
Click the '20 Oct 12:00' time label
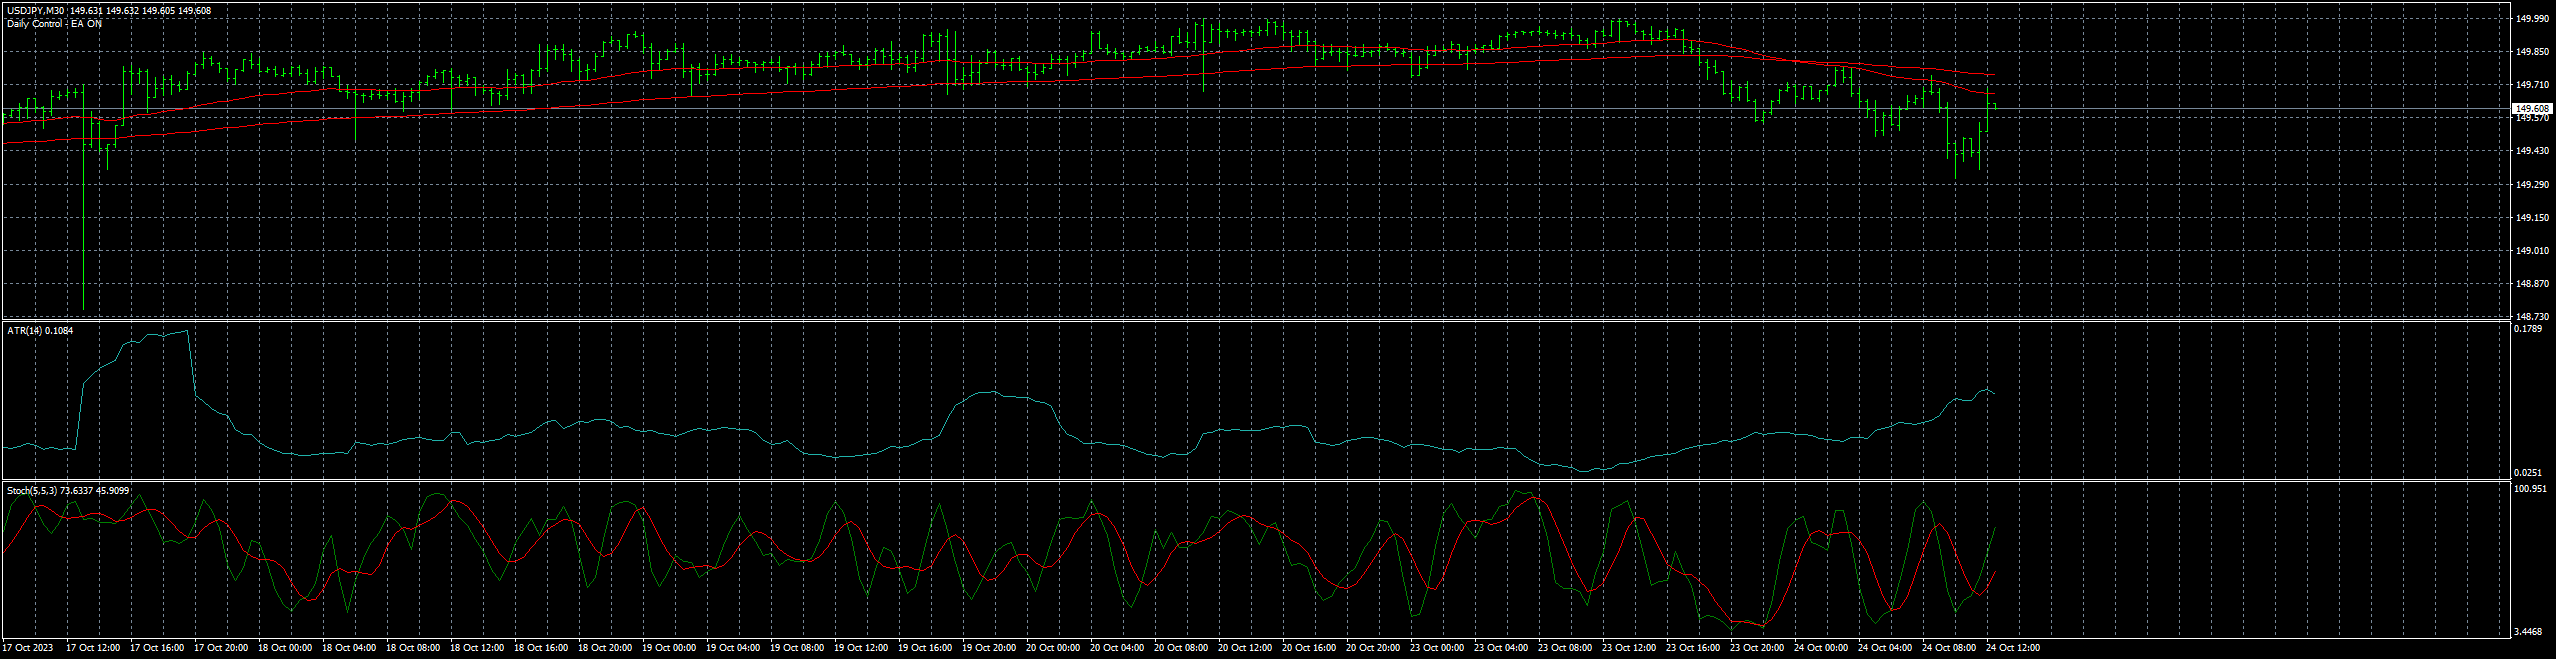[x=1245, y=648]
